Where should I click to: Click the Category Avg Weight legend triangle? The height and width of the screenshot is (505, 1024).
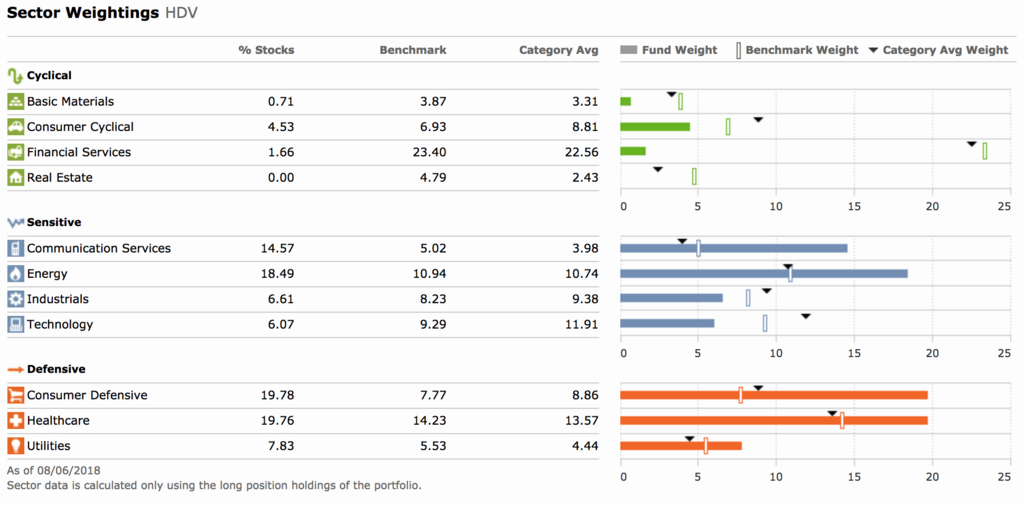tap(873, 50)
